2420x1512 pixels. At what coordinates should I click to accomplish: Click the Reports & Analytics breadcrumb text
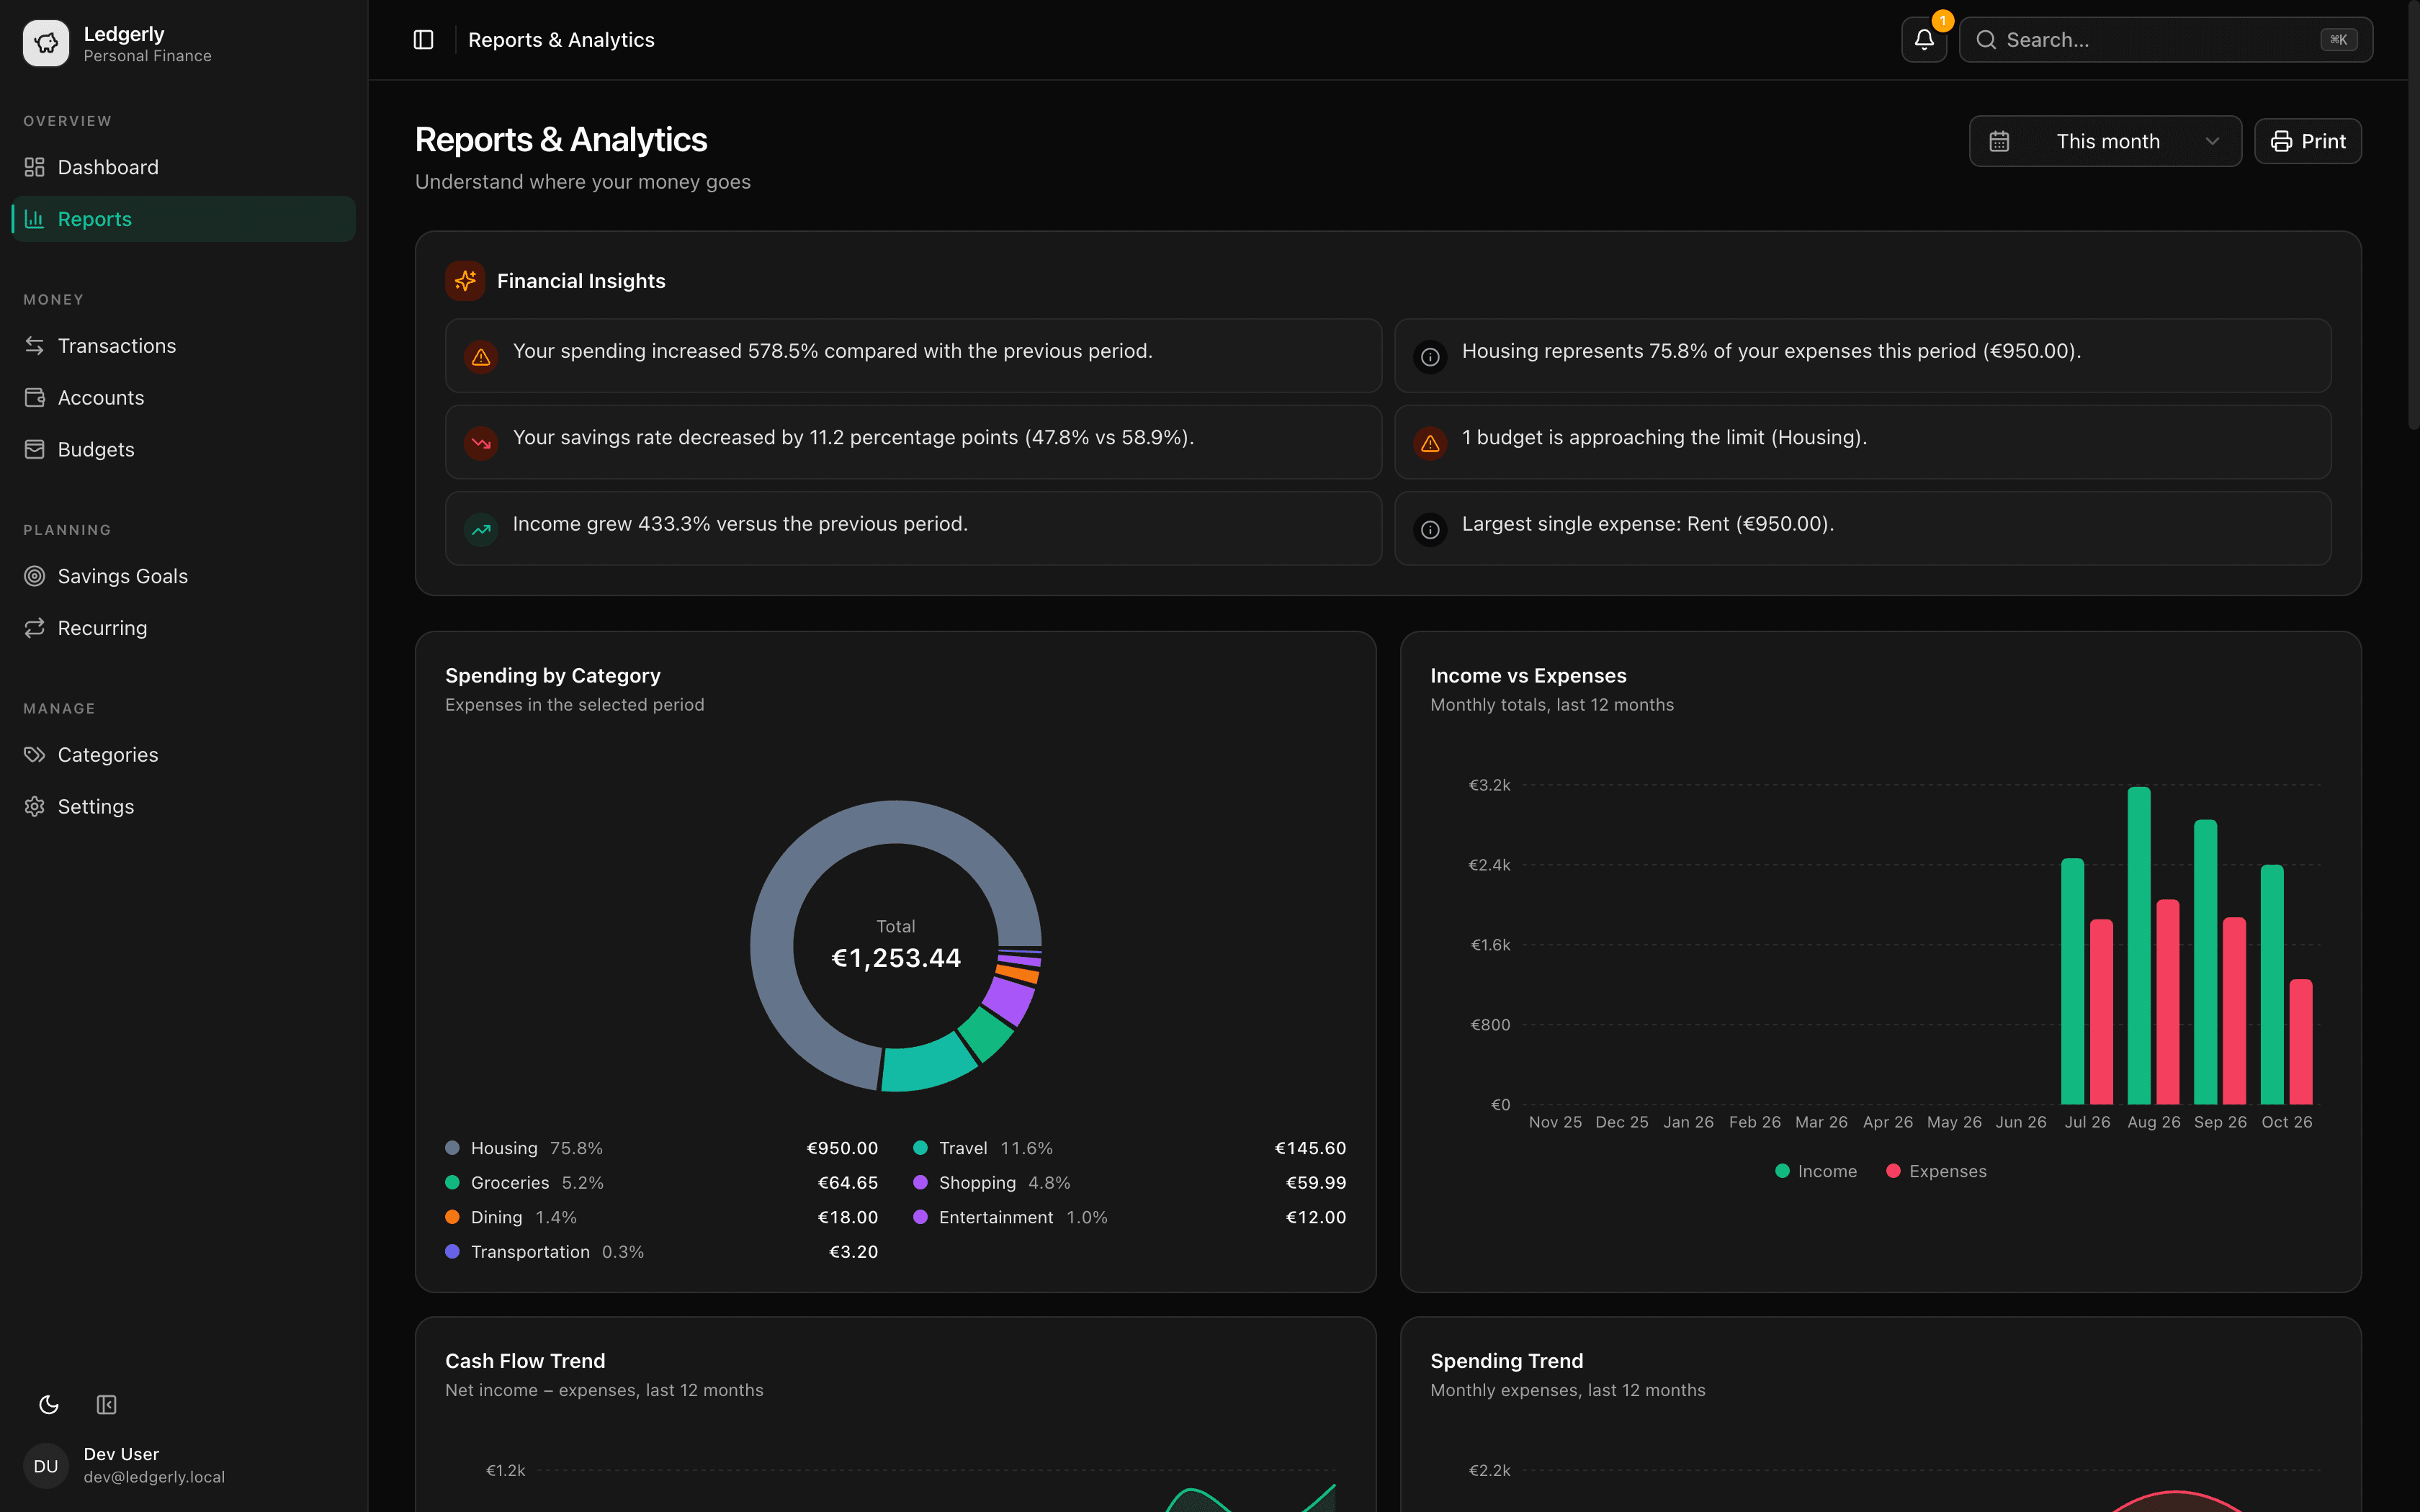pos(561,40)
